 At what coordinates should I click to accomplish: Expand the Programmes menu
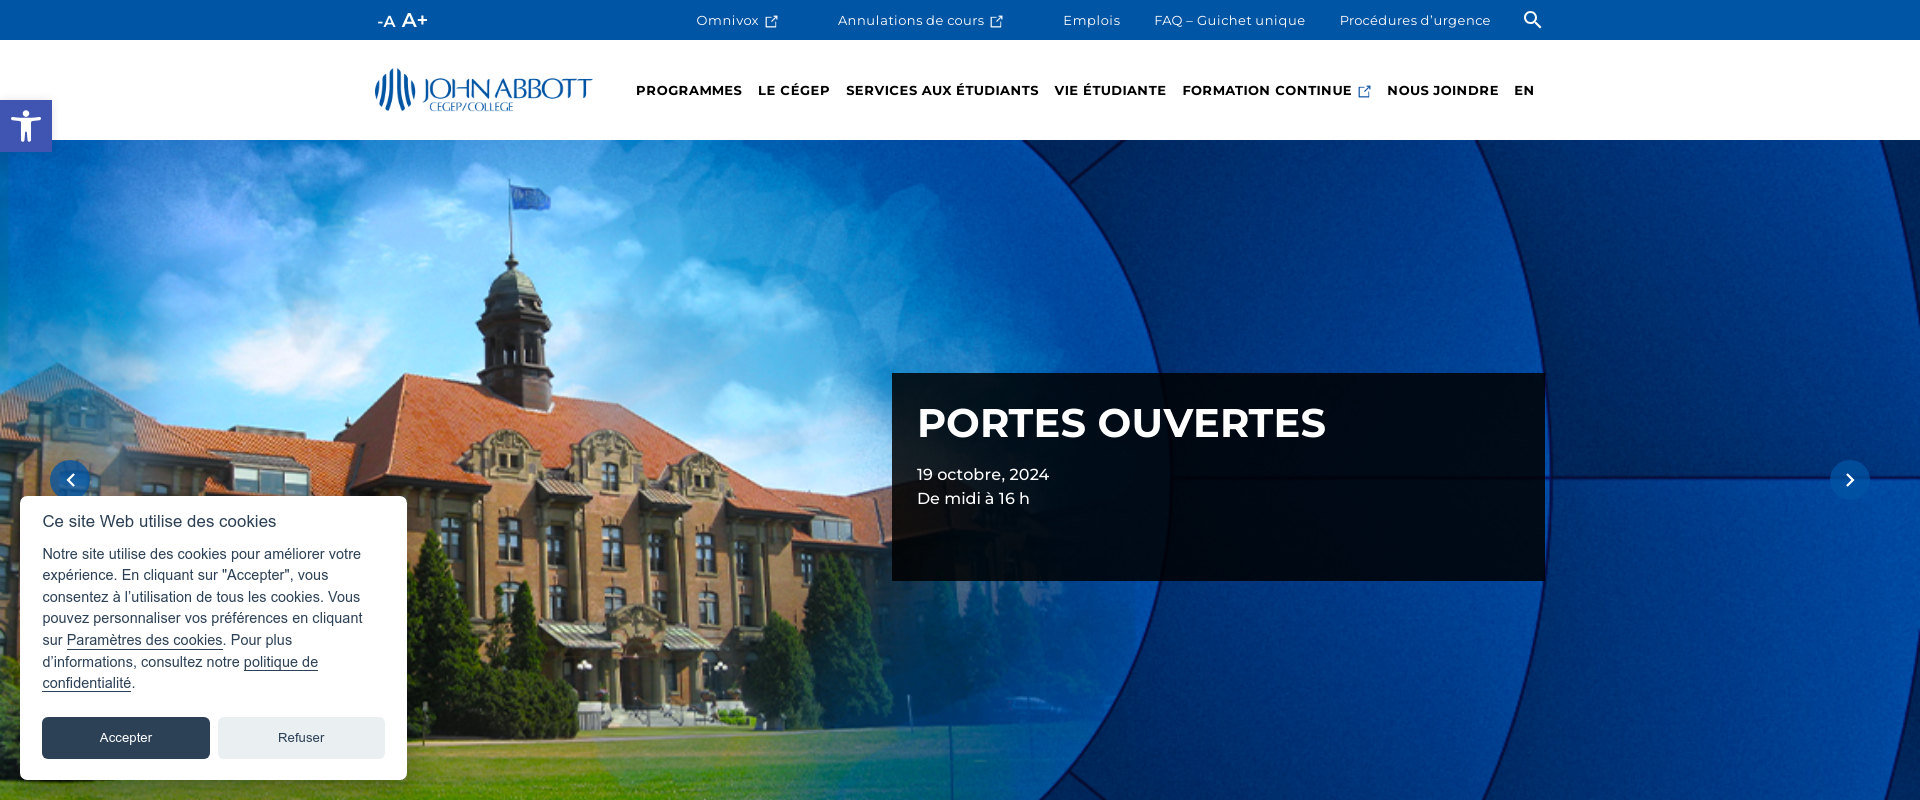coord(688,90)
